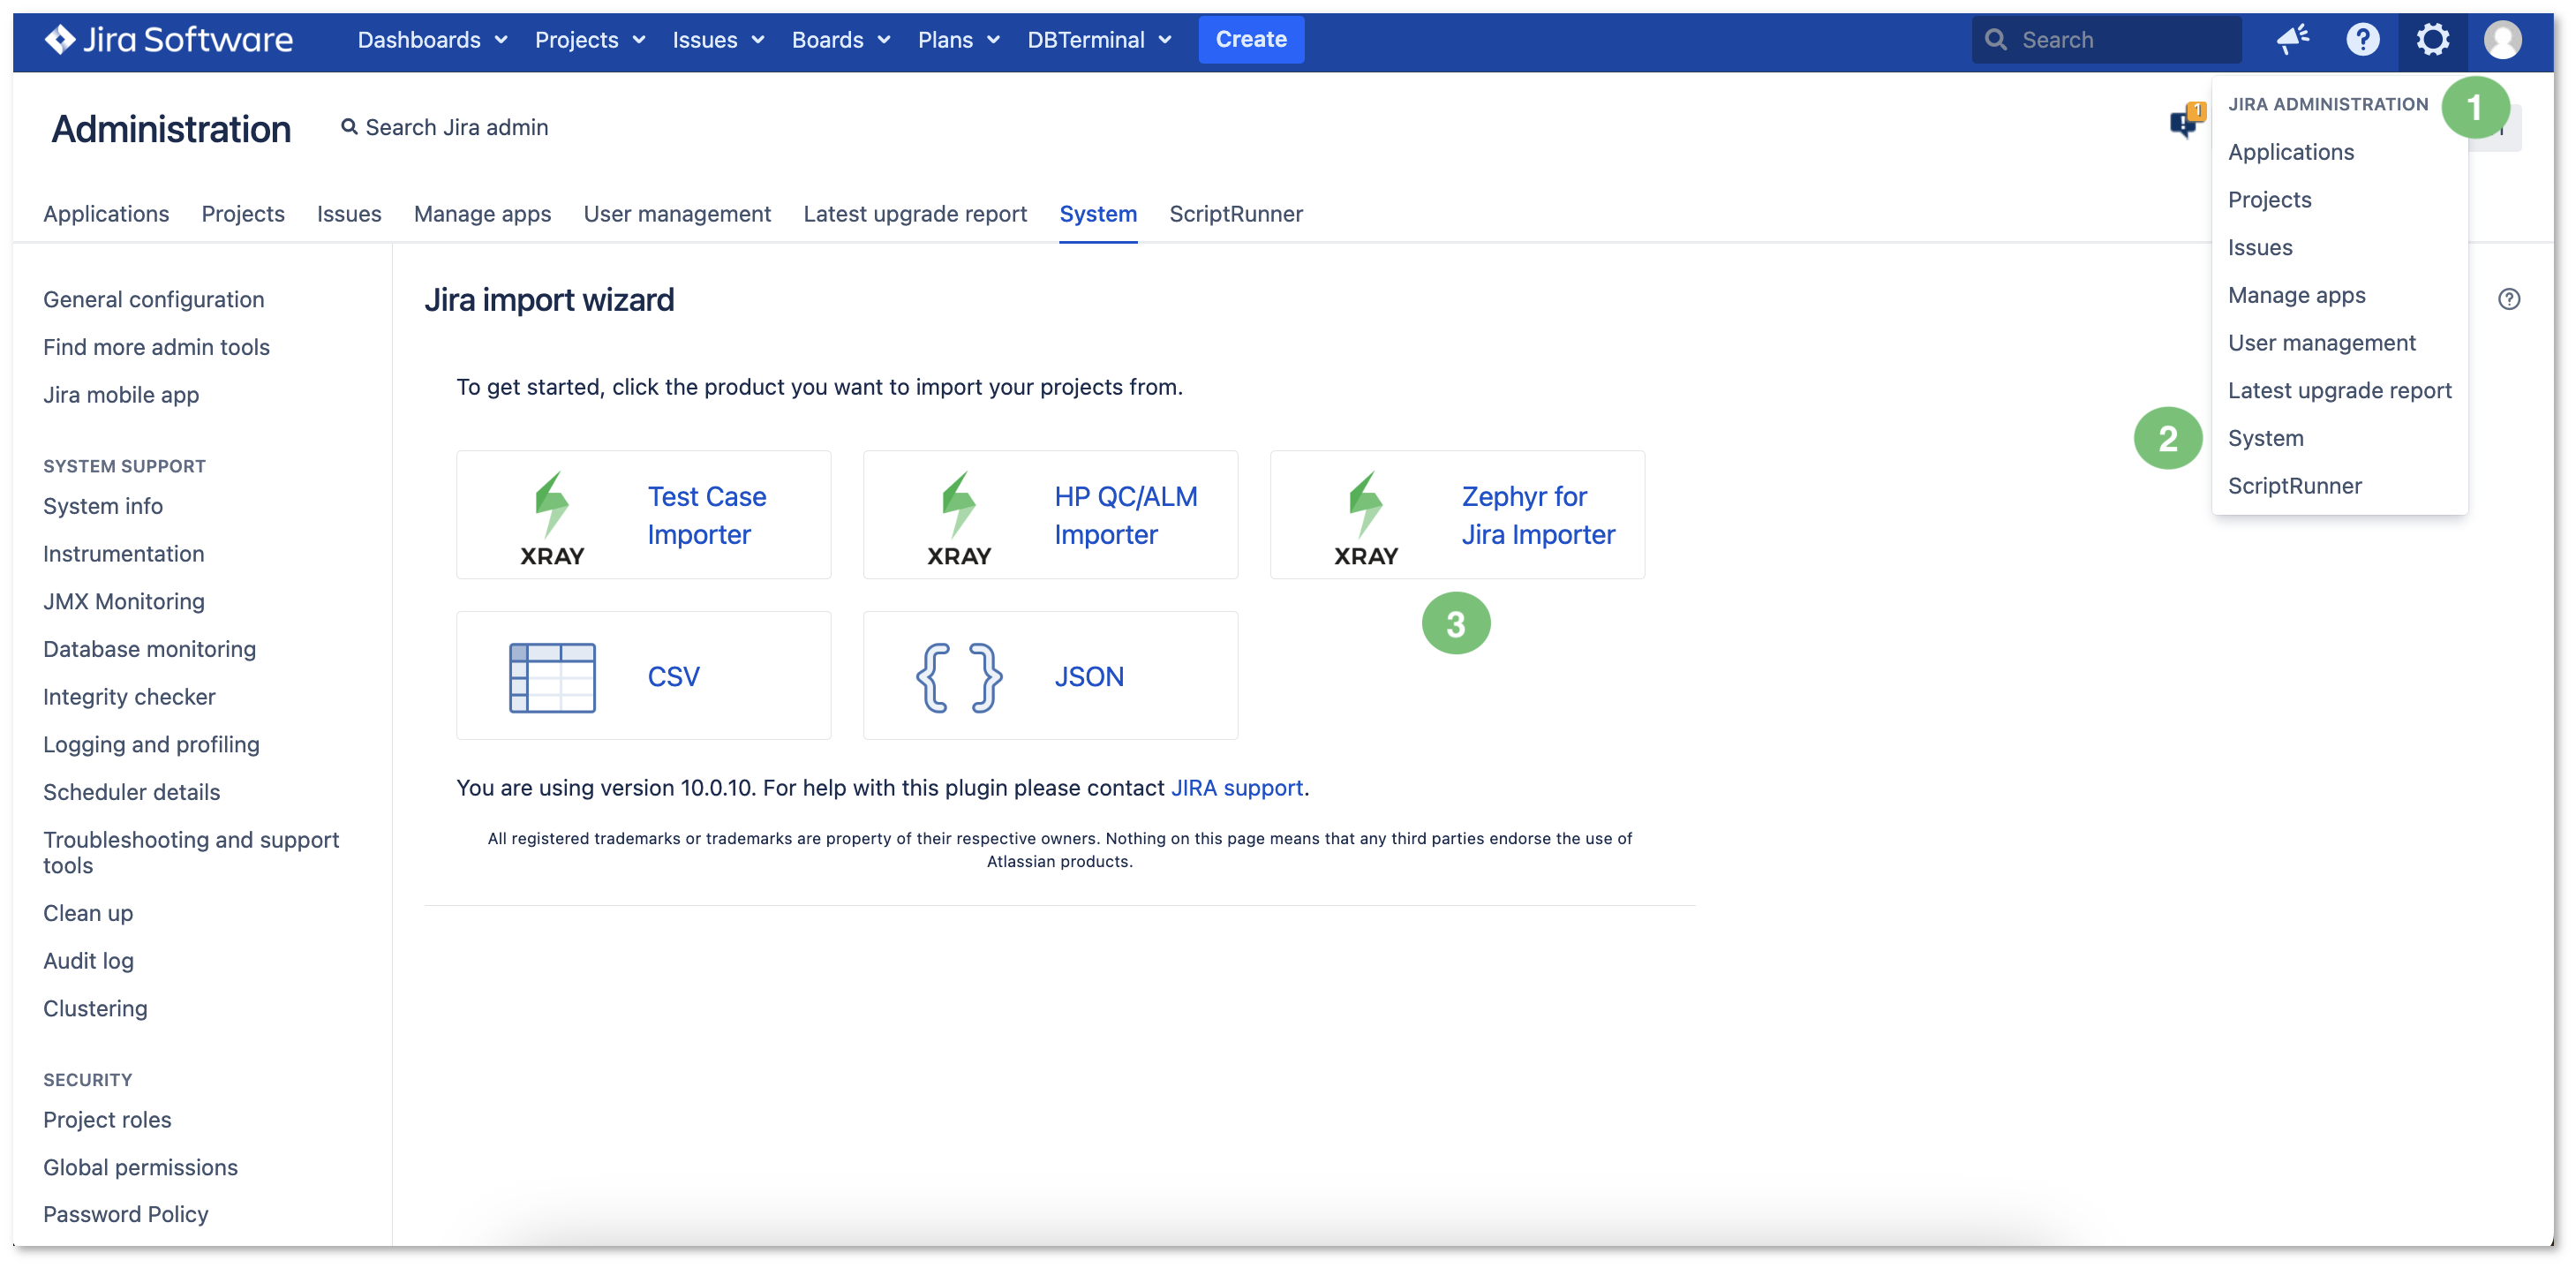Click the page help circle icon

pyautogui.click(x=2508, y=299)
